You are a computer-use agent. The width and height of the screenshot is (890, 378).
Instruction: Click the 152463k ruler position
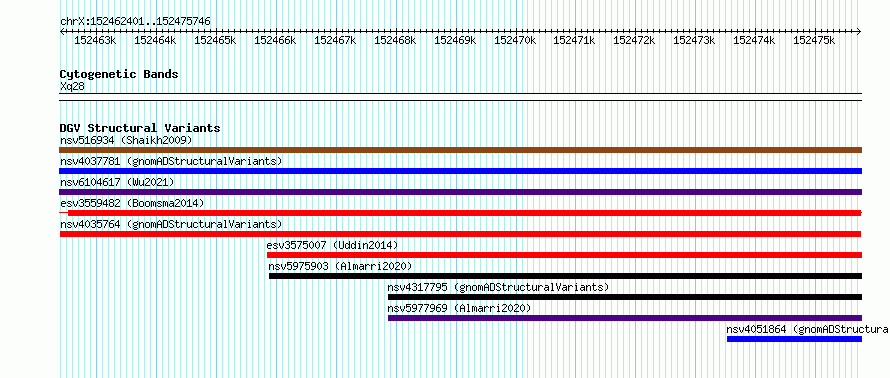coord(95,40)
